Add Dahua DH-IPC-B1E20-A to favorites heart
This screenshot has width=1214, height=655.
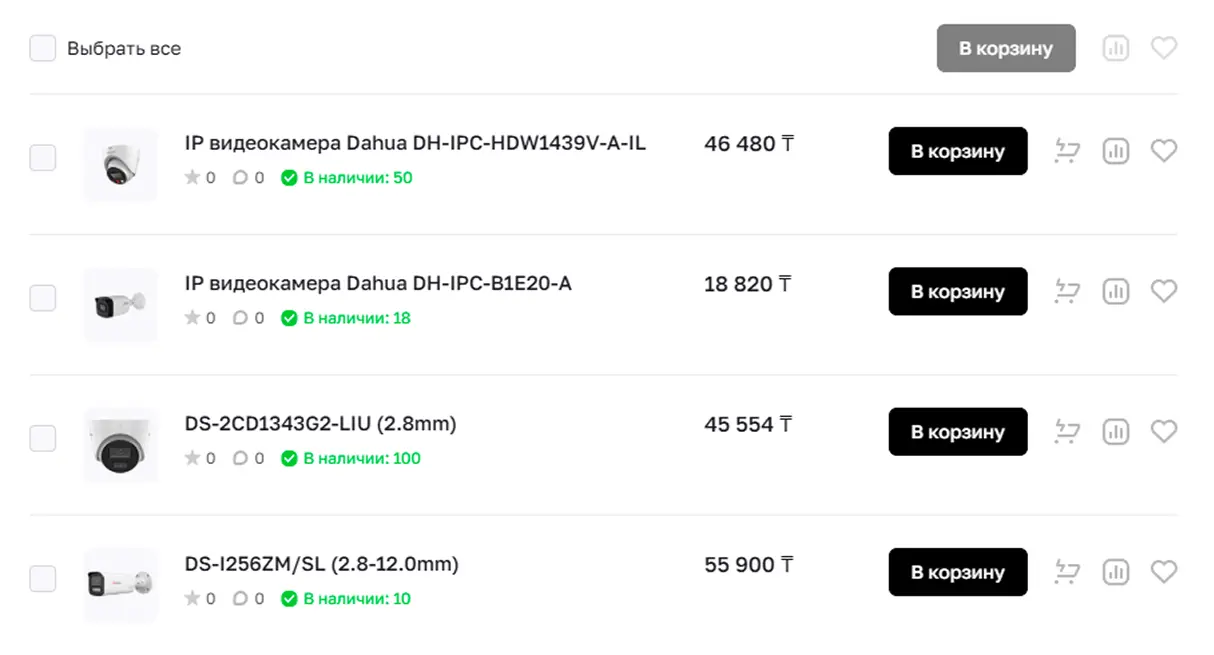click(1163, 291)
